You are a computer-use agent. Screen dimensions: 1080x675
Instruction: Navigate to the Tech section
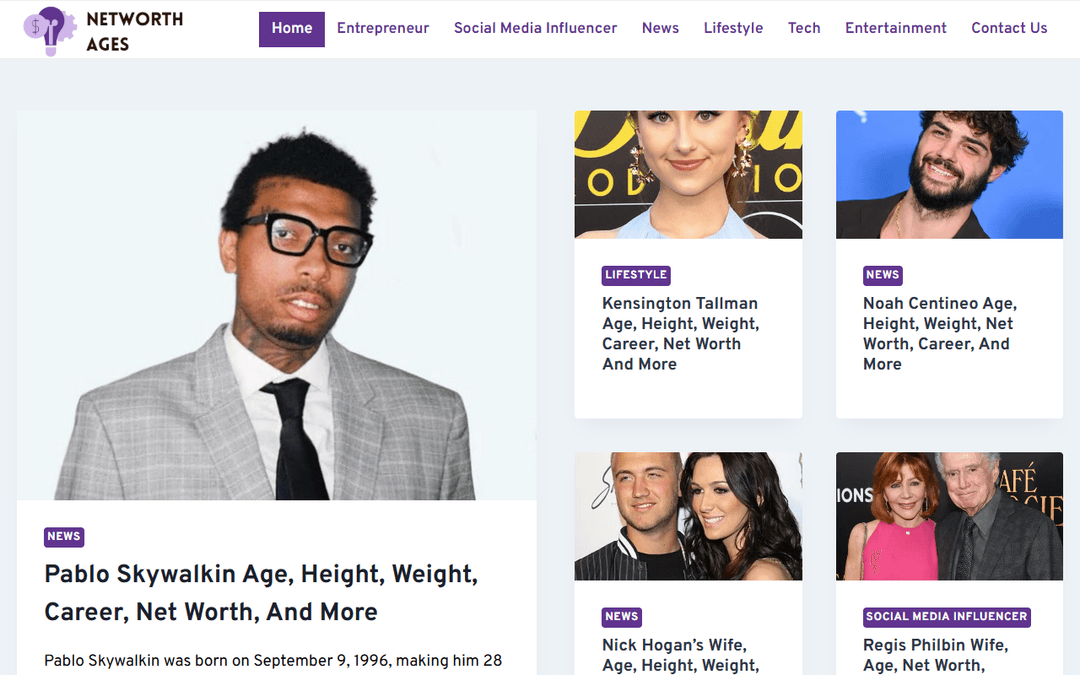coord(804,29)
